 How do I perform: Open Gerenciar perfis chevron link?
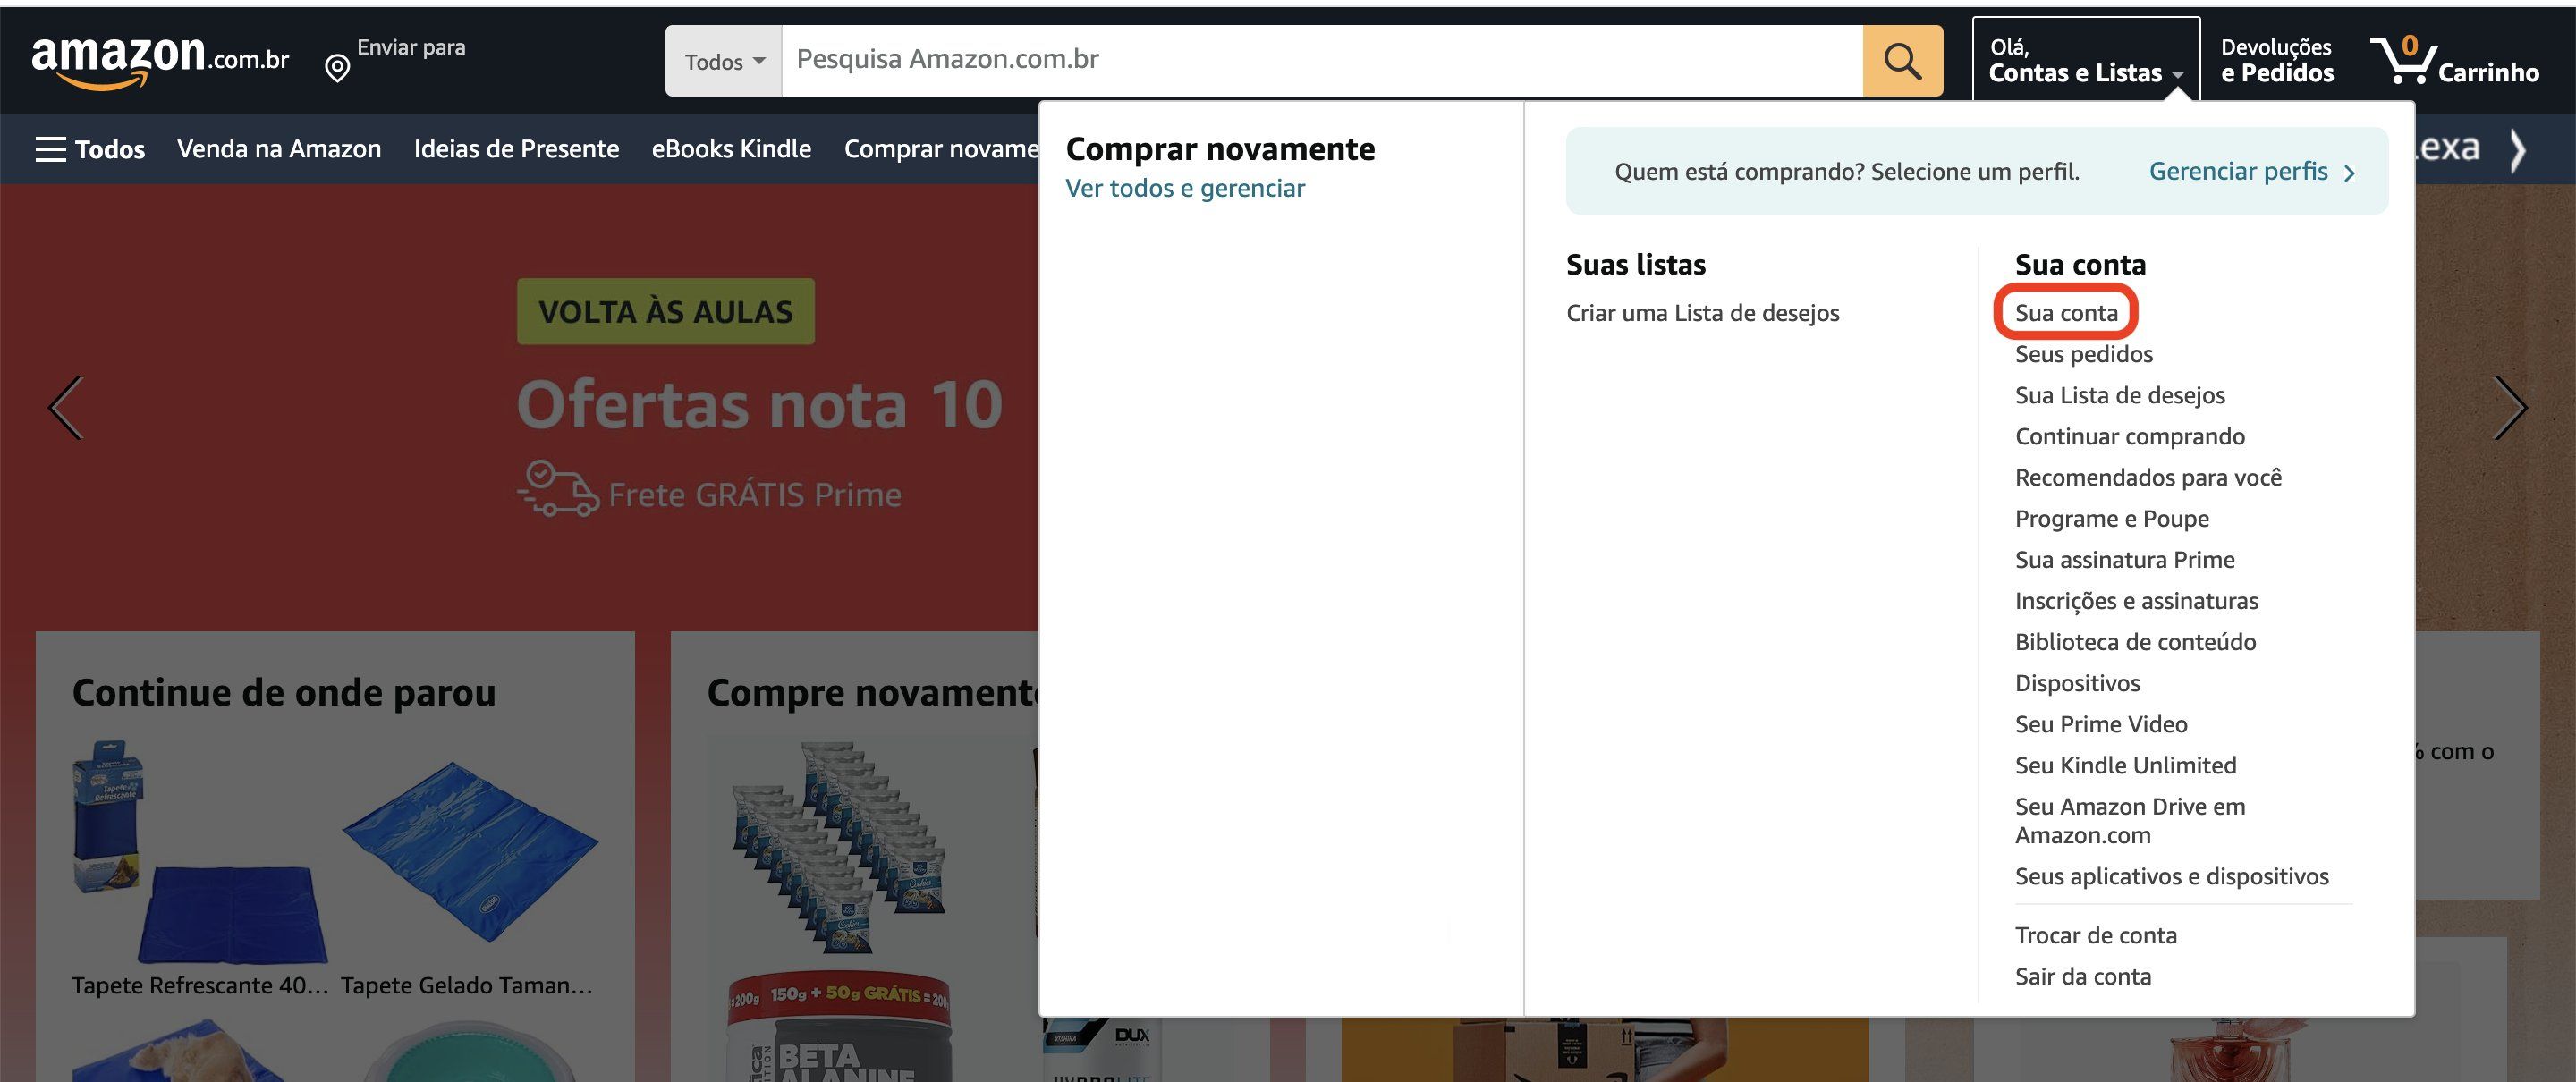click(2252, 172)
